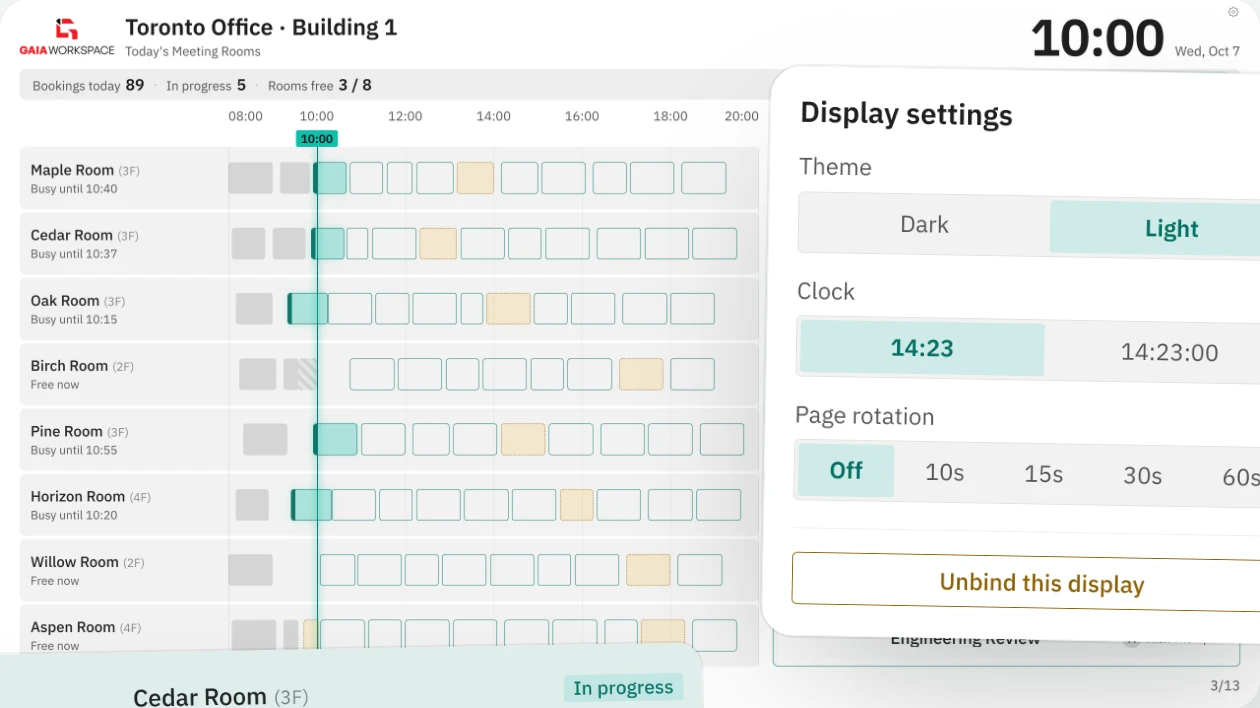Screen dimensions: 1260x708
Task: Click the 3/13 page indicator
Action: tap(1225, 686)
